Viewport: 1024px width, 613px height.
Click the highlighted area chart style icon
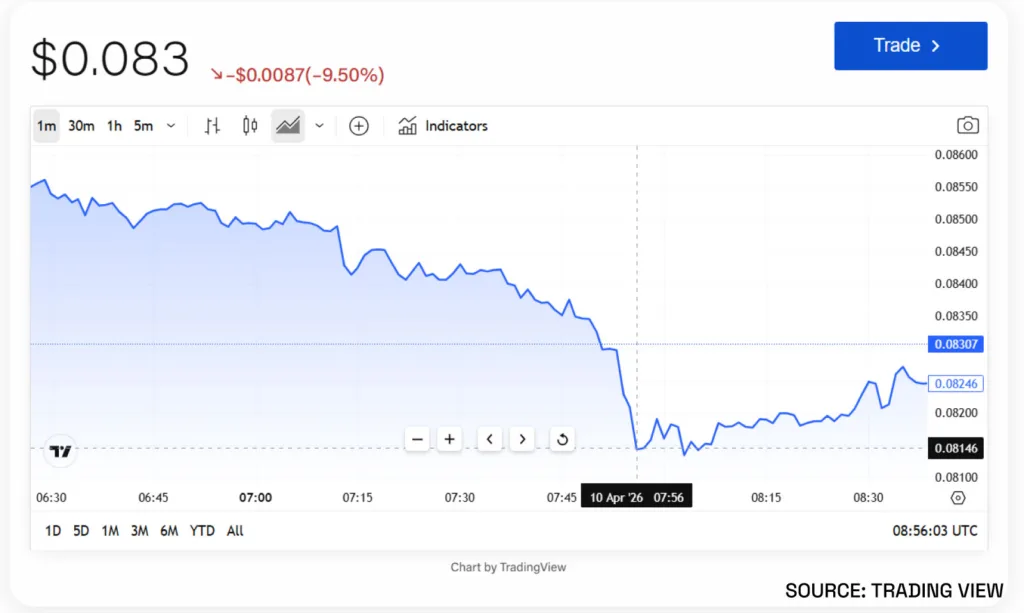288,125
